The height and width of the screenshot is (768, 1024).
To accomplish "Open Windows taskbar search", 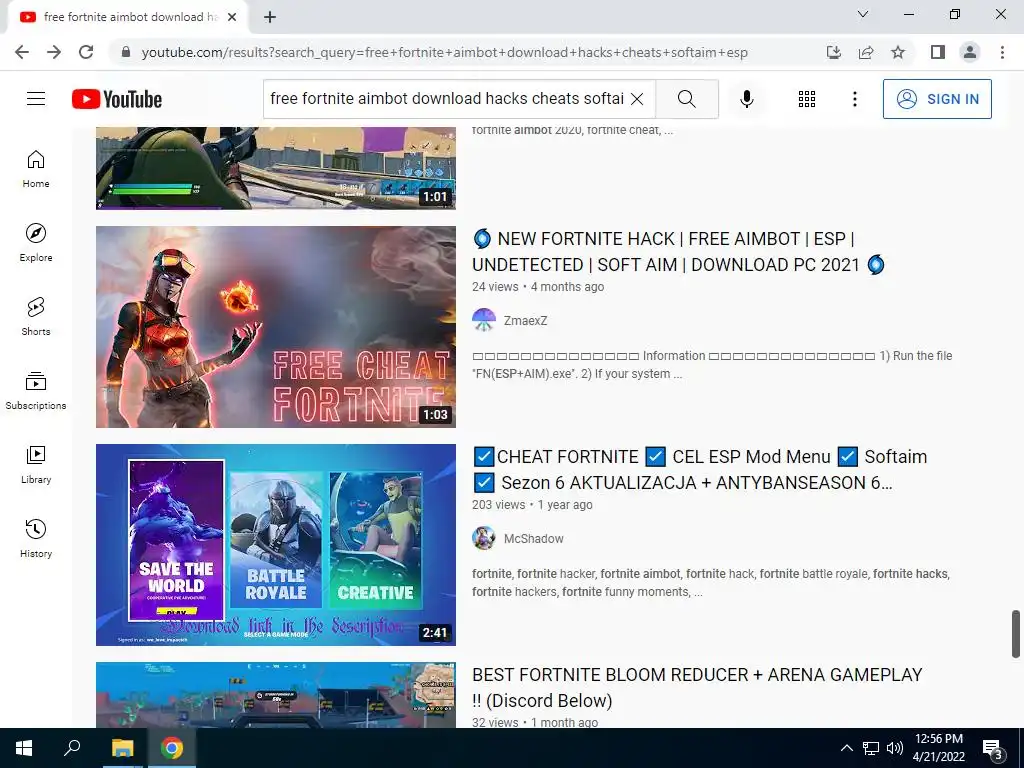I will coord(72,748).
